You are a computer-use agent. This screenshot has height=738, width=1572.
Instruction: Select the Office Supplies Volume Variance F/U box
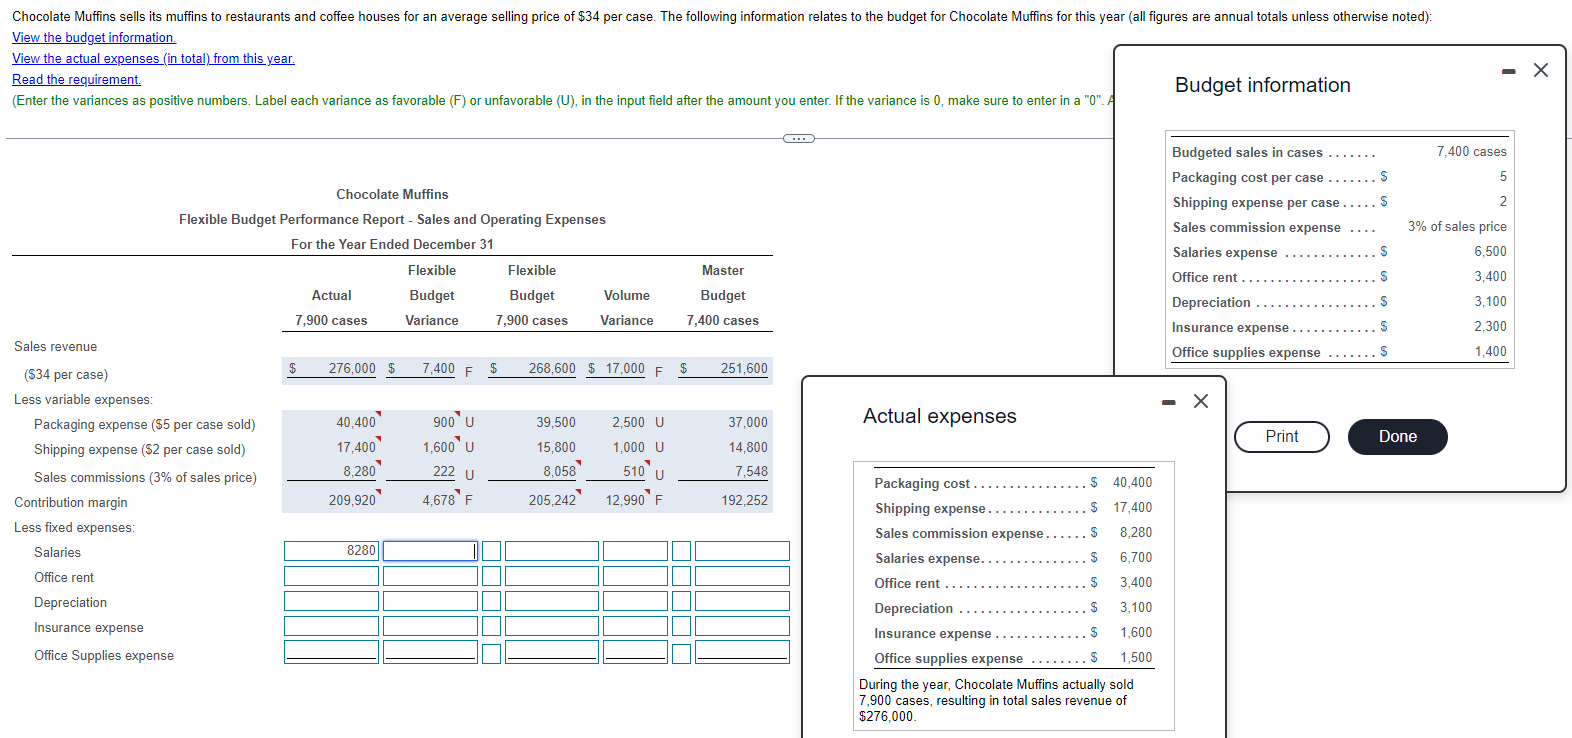coord(681,653)
